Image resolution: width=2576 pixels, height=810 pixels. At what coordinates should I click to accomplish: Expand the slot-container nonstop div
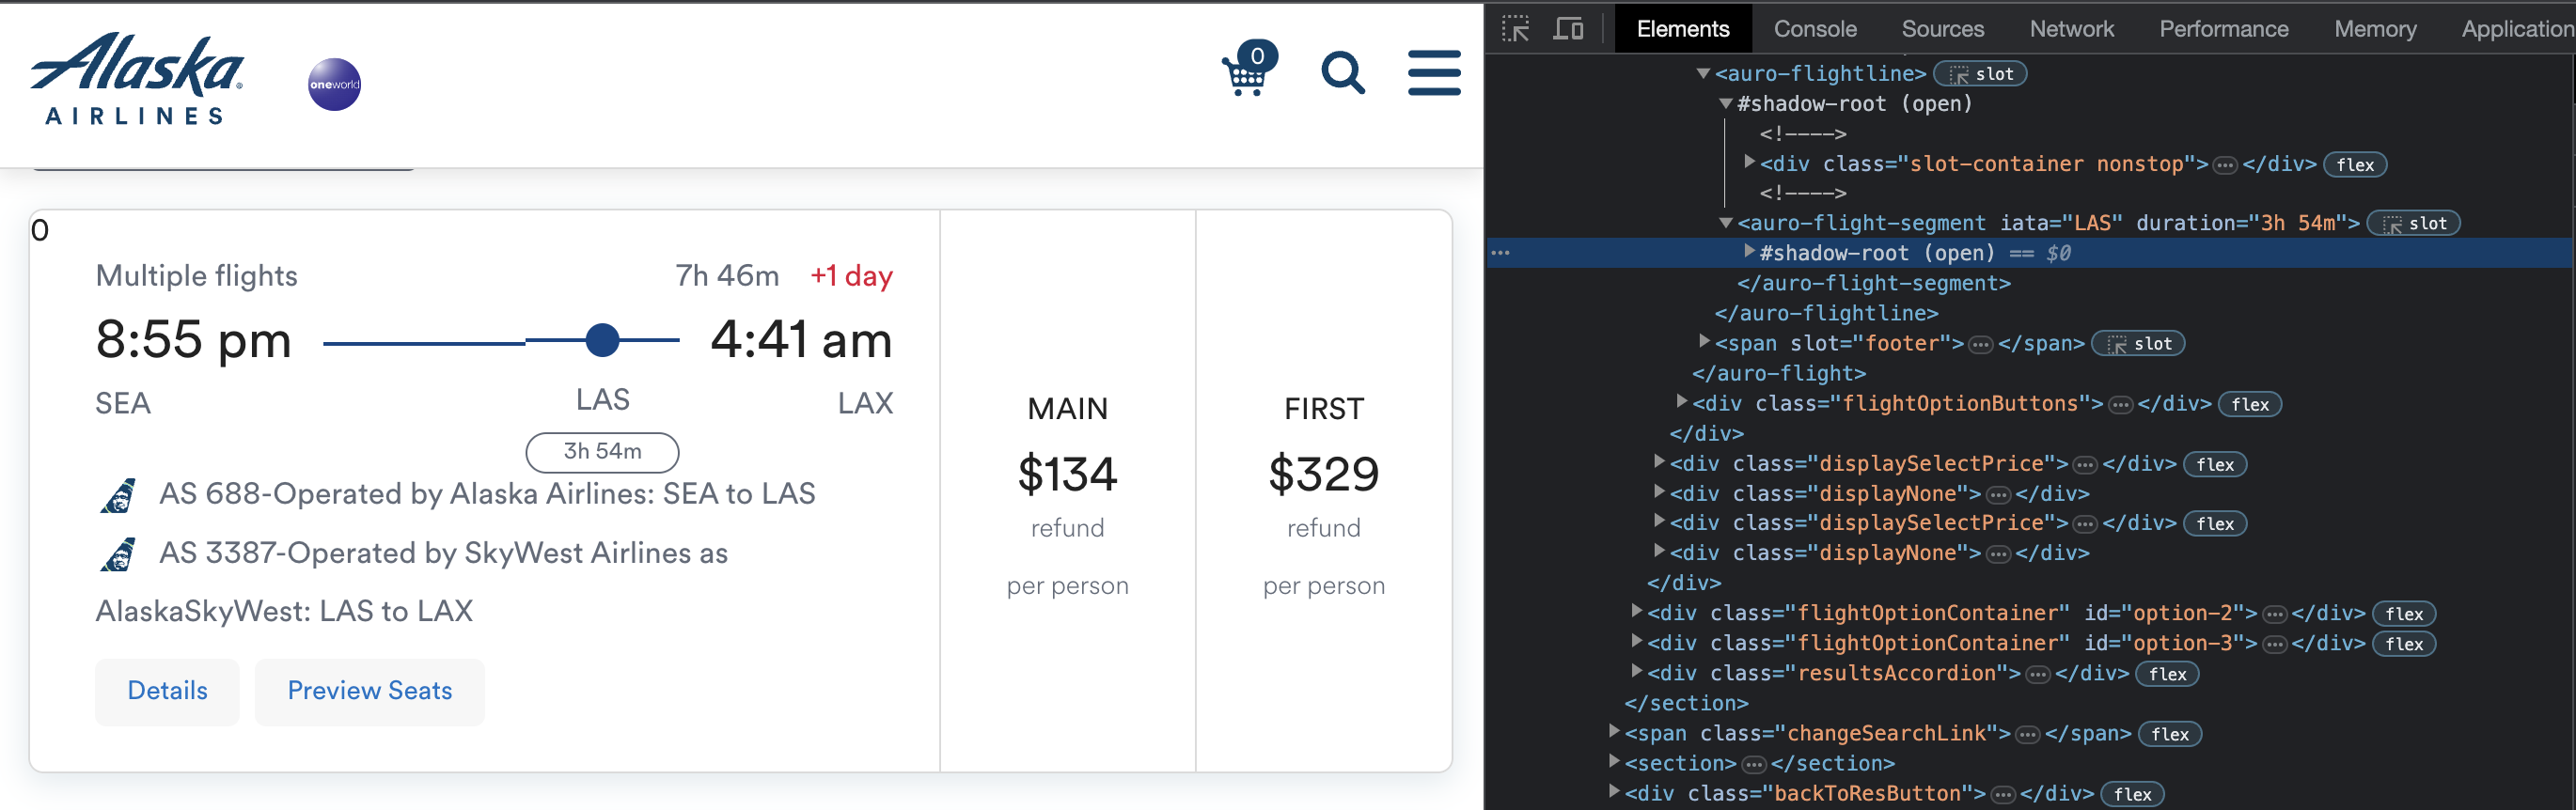(1749, 162)
